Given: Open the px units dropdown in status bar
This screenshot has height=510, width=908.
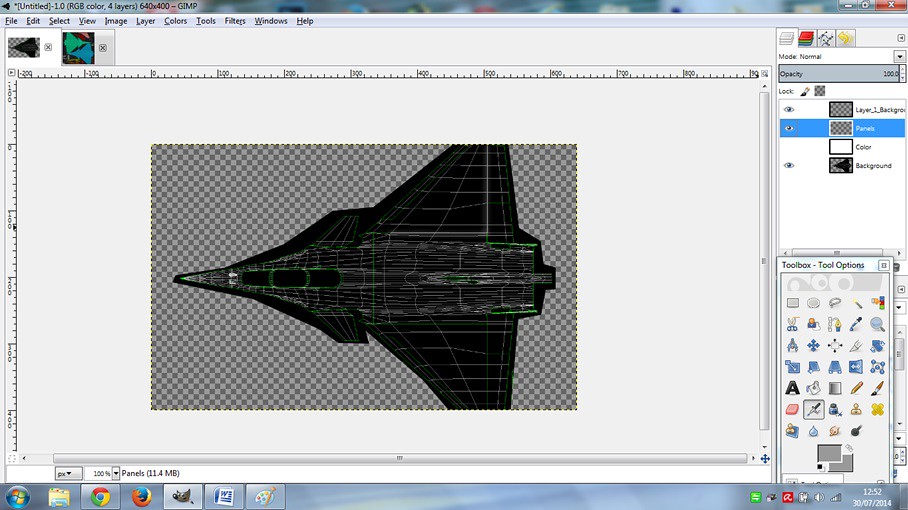Looking at the screenshot, I should pyautogui.click(x=68, y=474).
